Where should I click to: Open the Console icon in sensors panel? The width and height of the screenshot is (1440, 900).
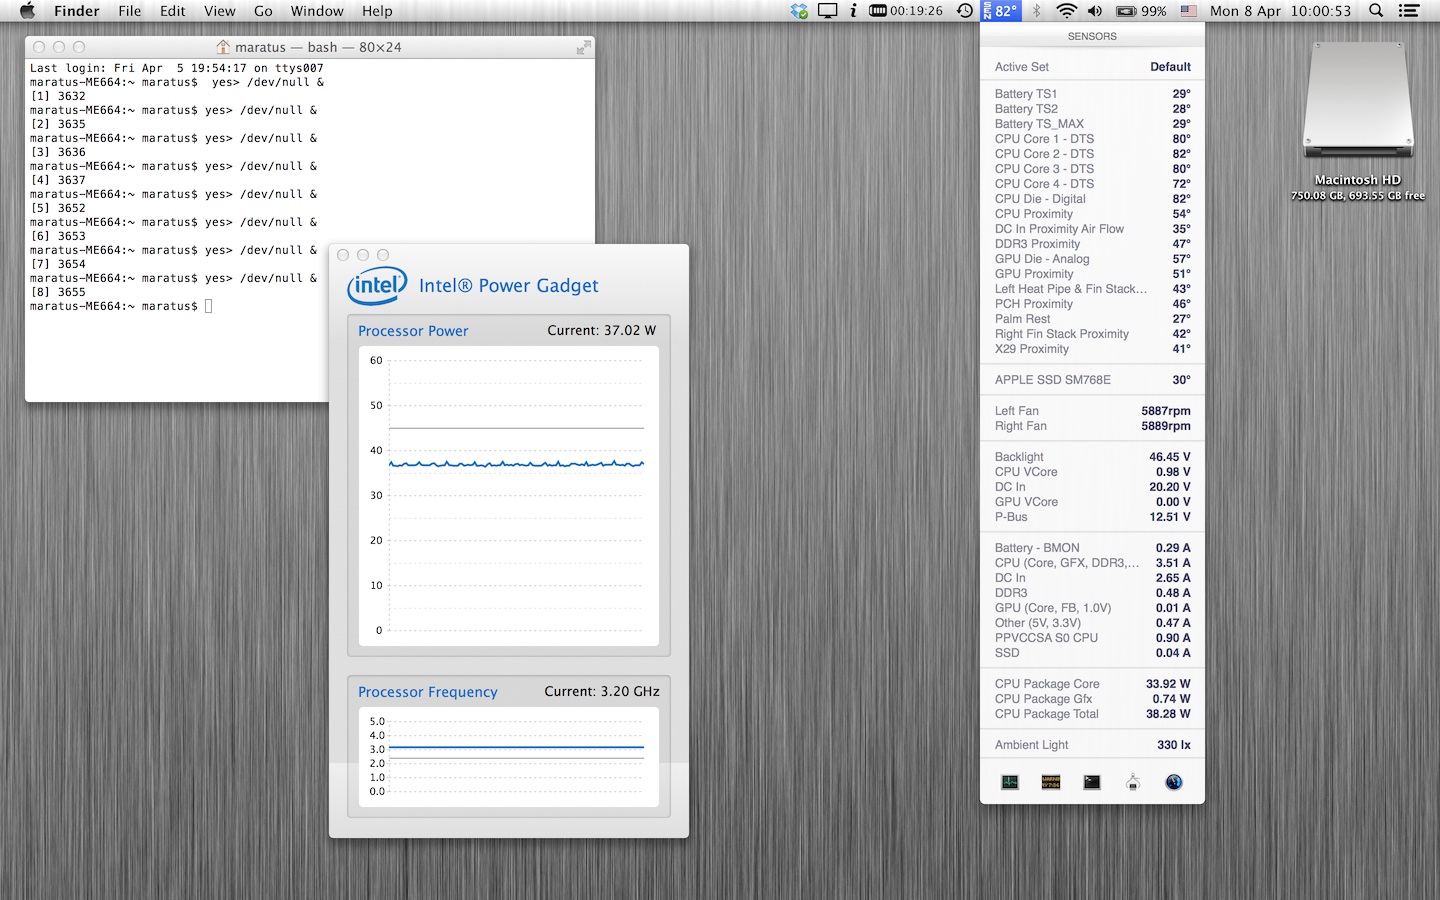click(x=1051, y=782)
